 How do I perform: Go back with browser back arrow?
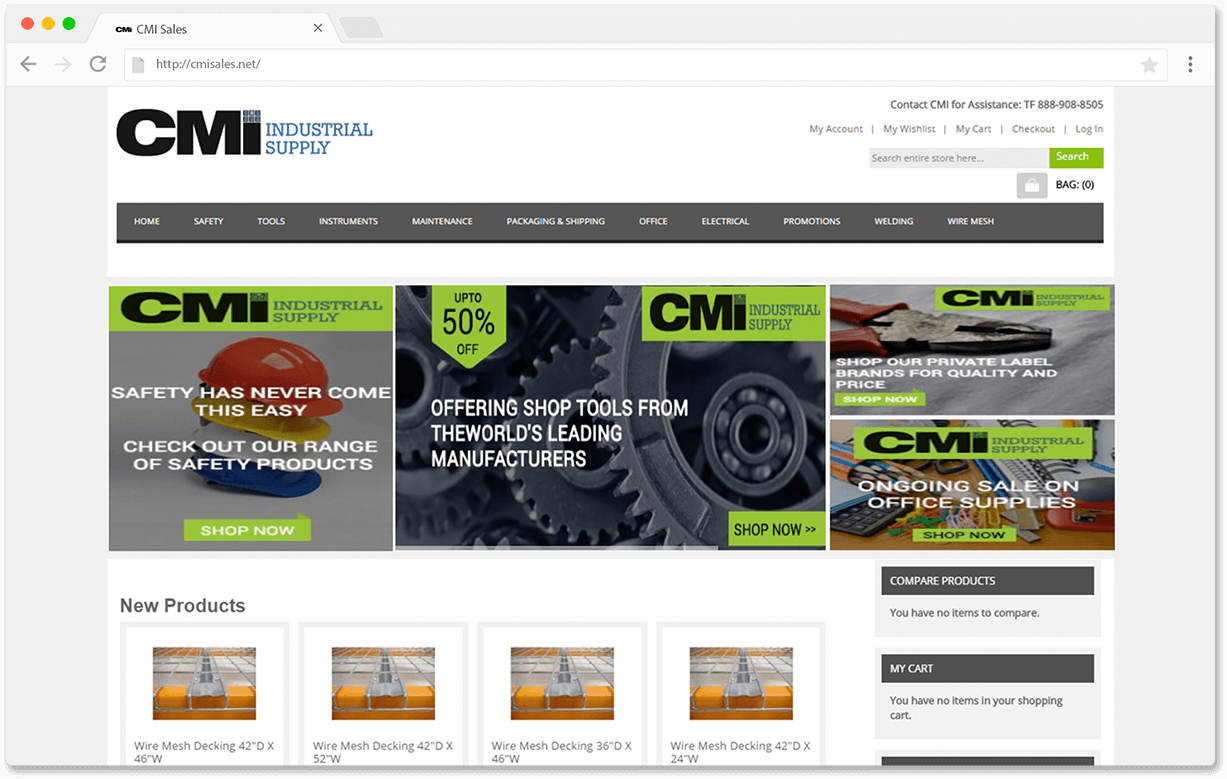point(28,64)
